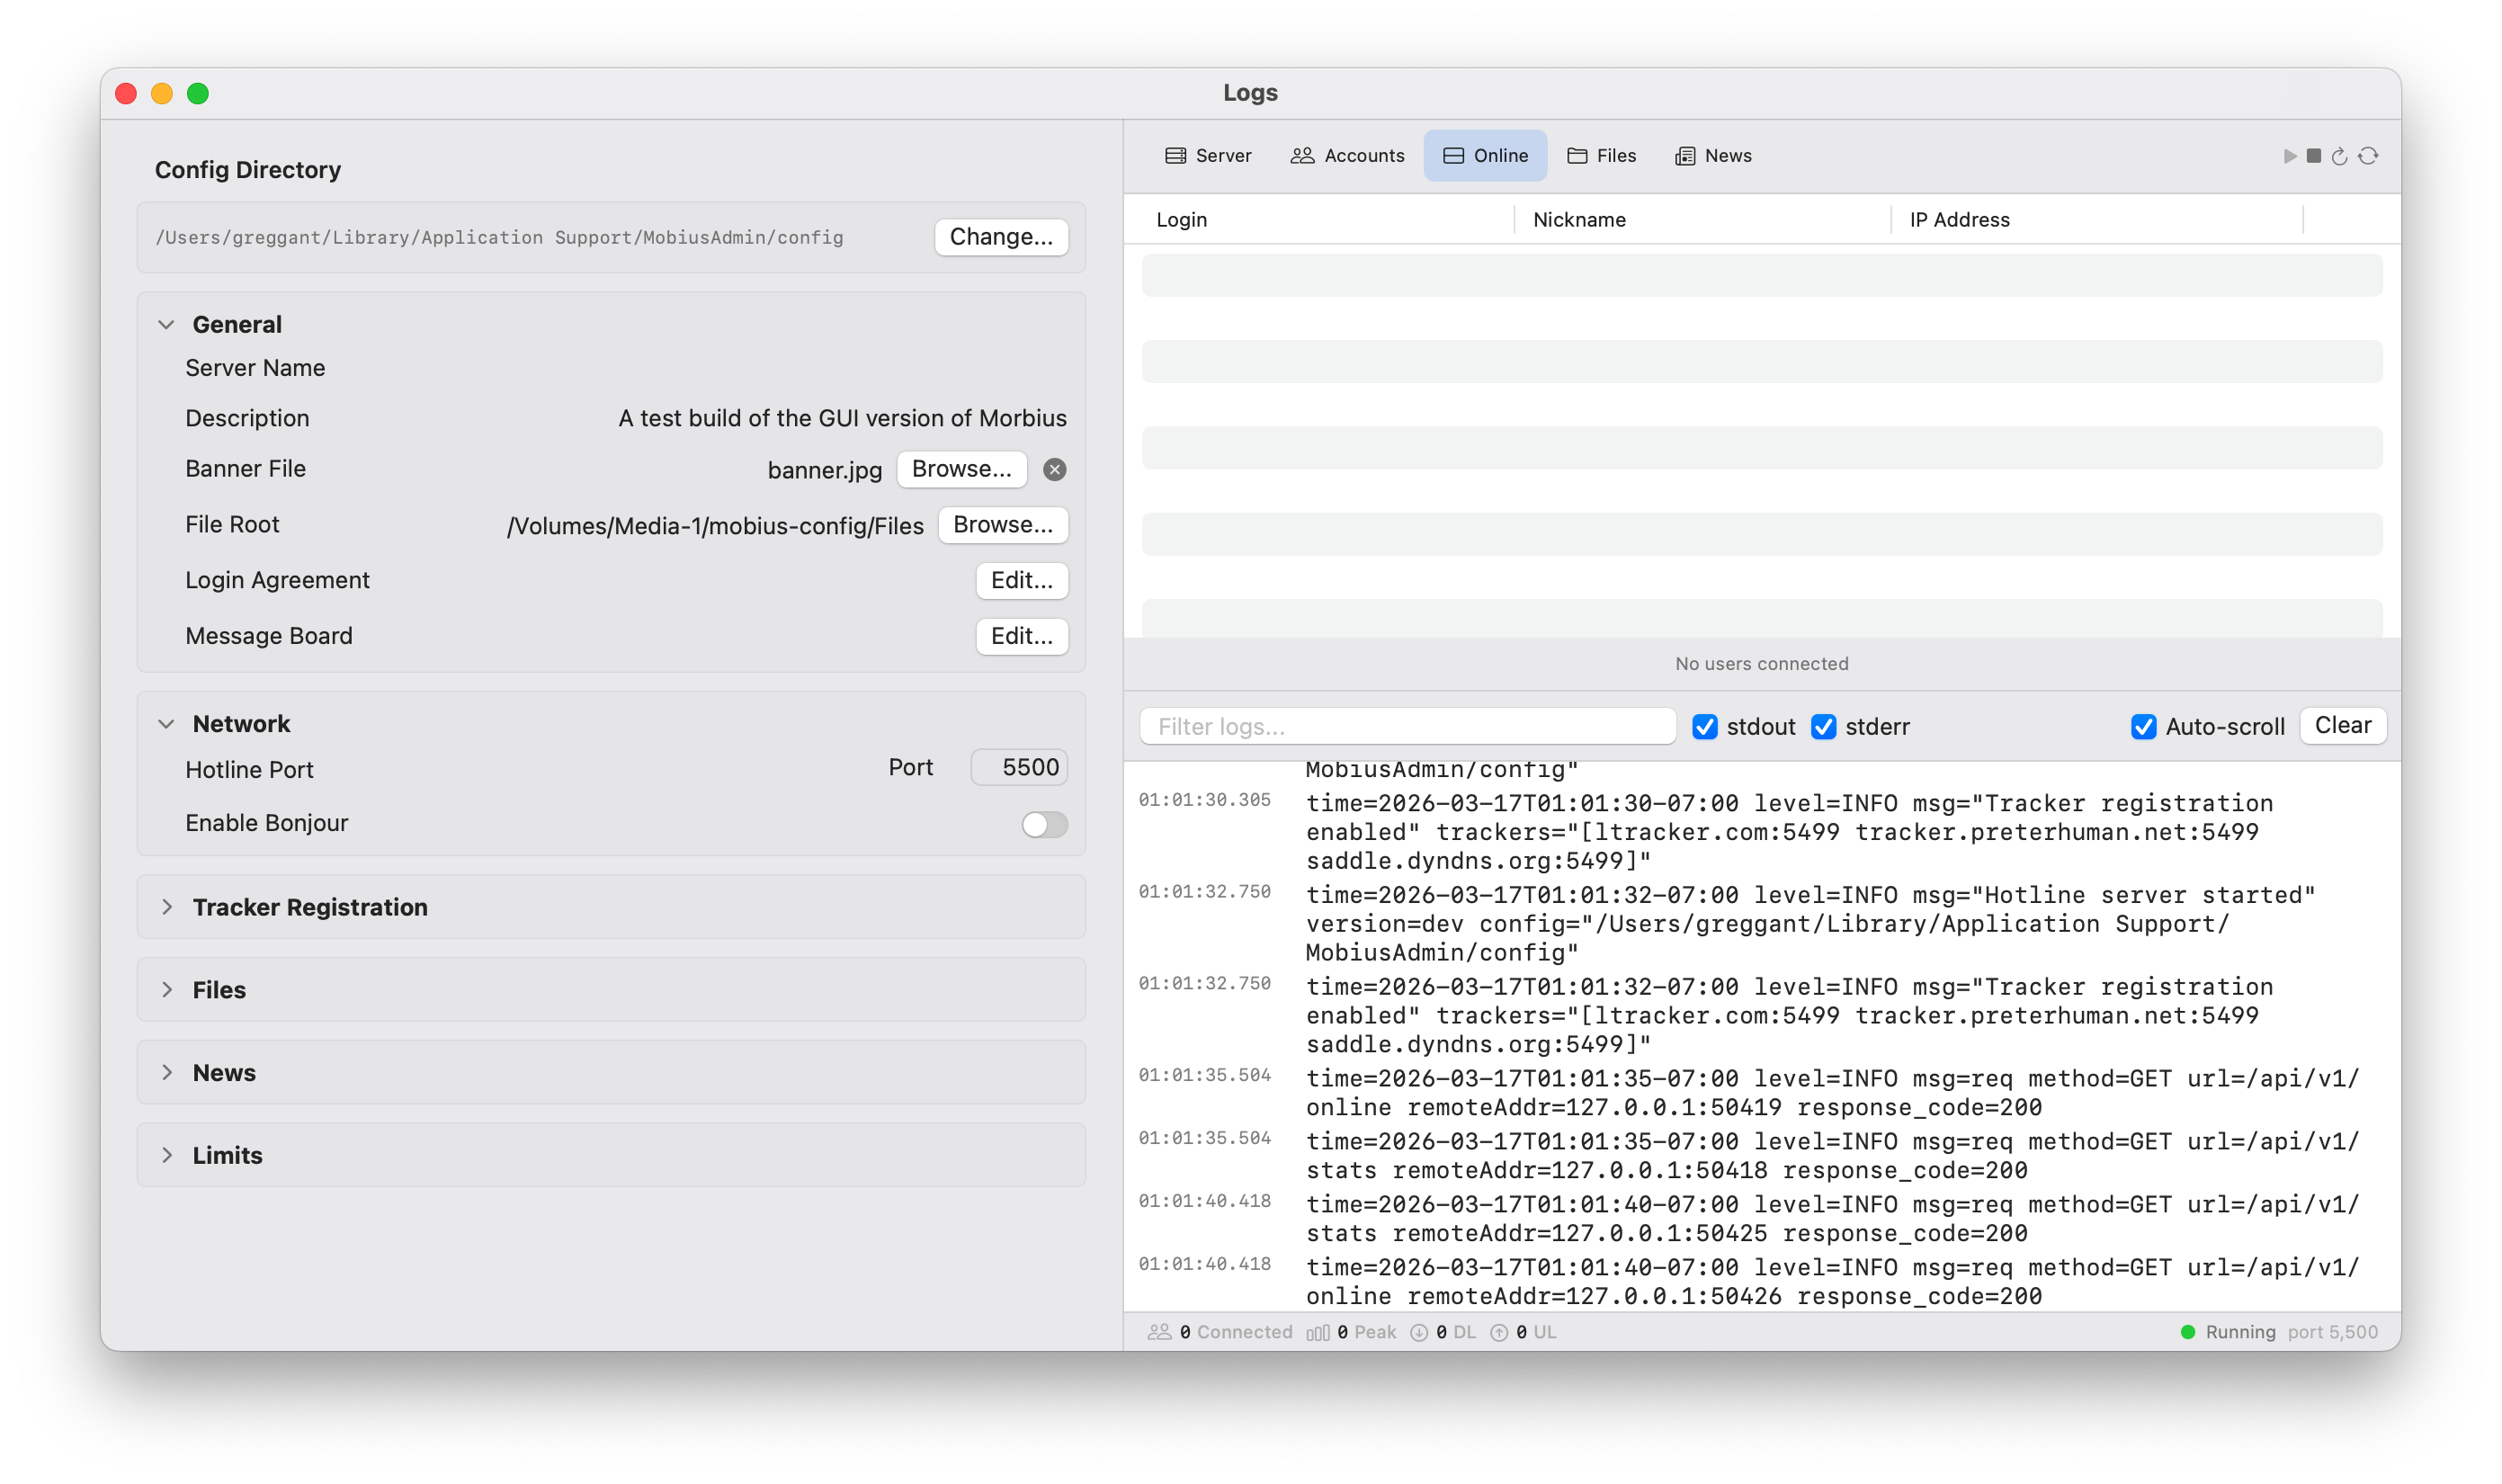Click the Peak bar-chart icon in status bar
The height and width of the screenshot is (1484, 2502).
click(1317, 1332)
